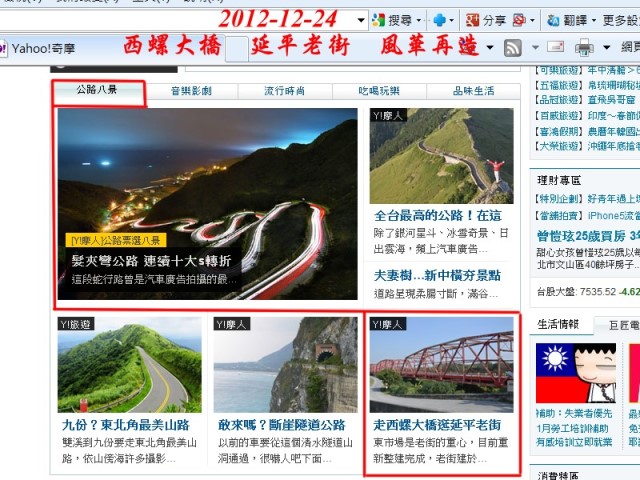Expand the blue plus icon dropdown arrow

click(x=451, y=20)
